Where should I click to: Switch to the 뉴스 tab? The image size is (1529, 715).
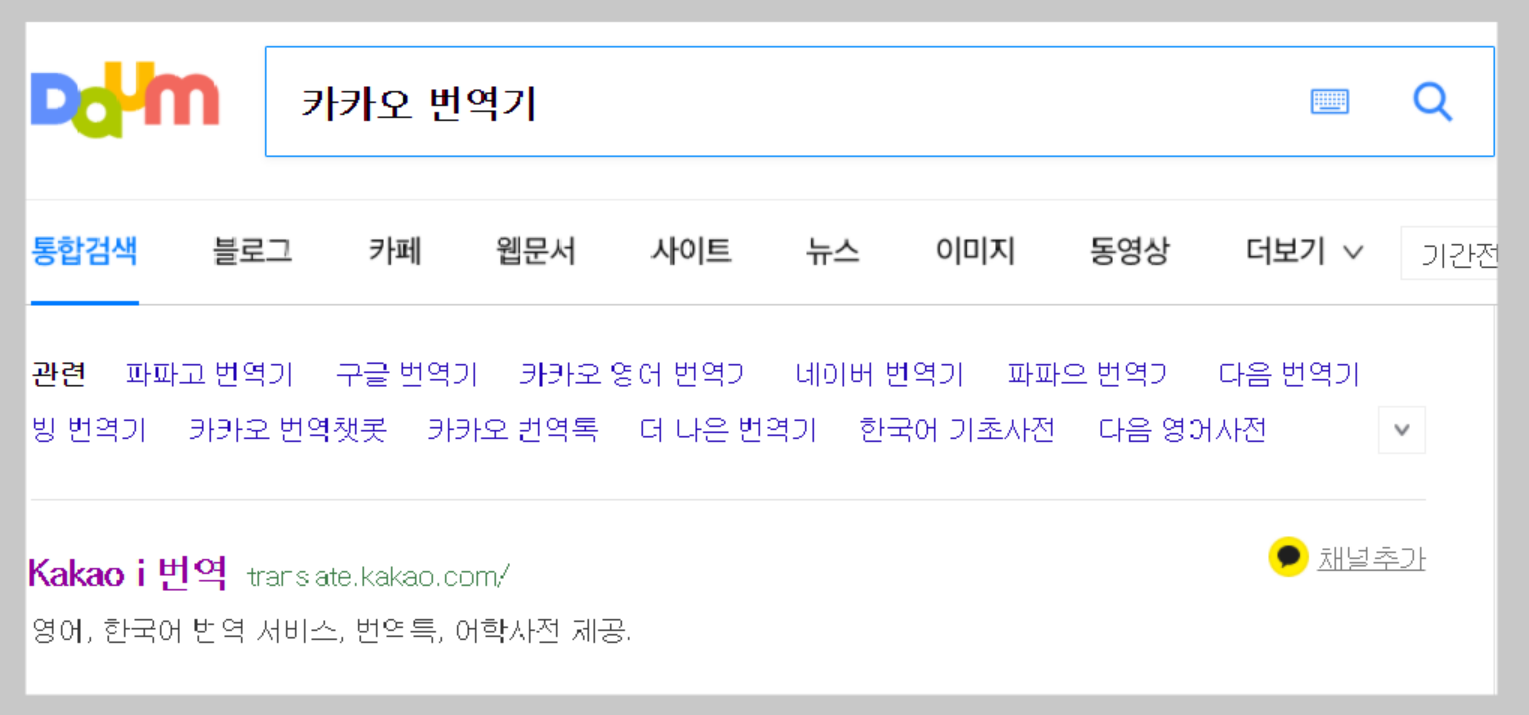[833, 250]
